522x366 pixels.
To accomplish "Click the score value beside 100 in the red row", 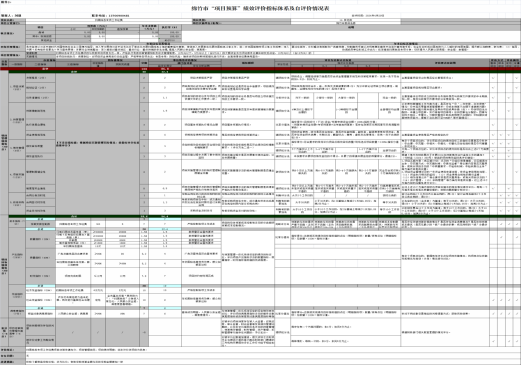I will point(165,69).
